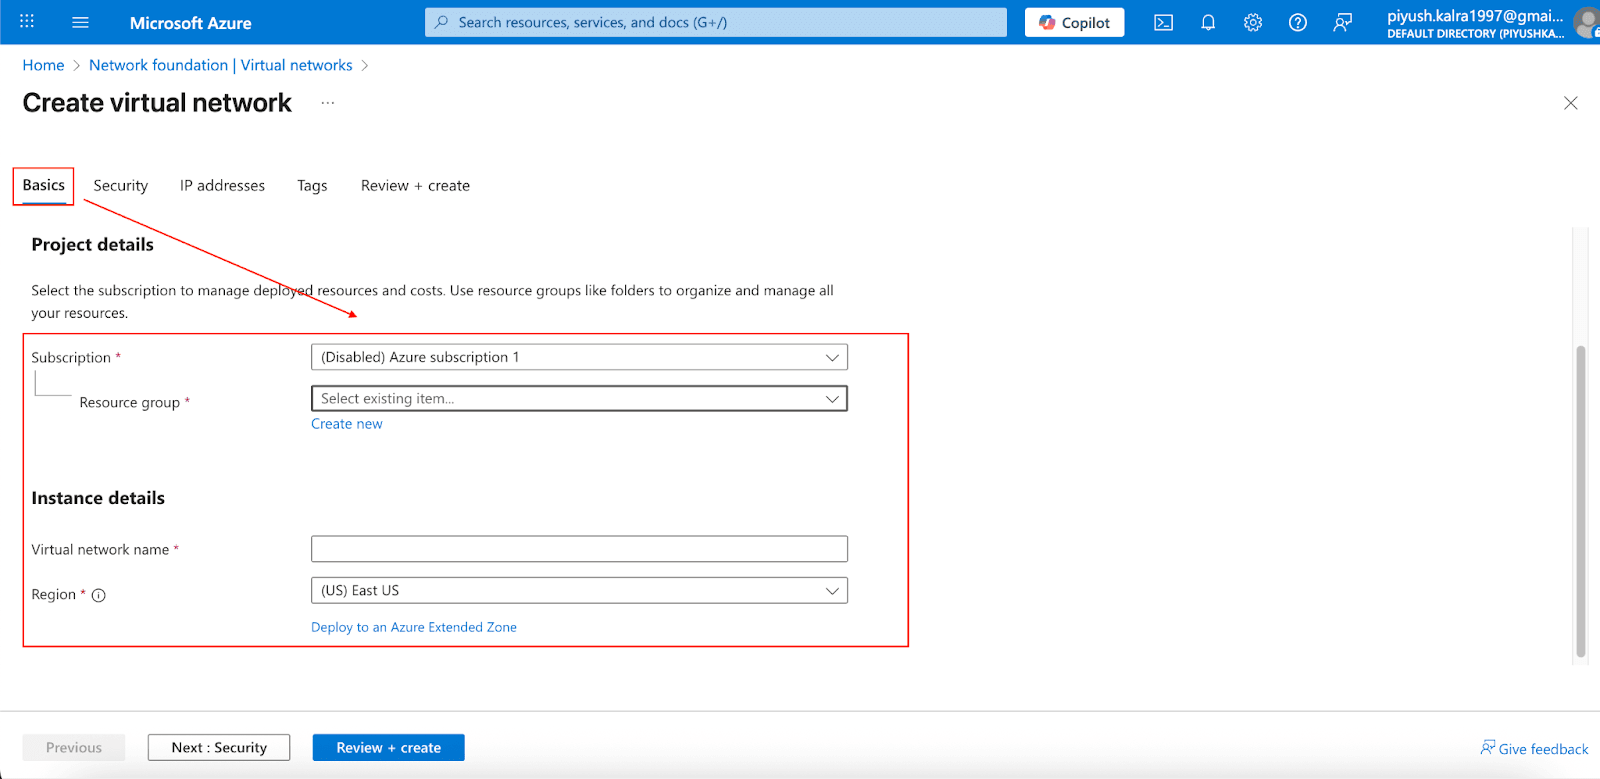Open the hamburger portal menu

click(81, 22)
